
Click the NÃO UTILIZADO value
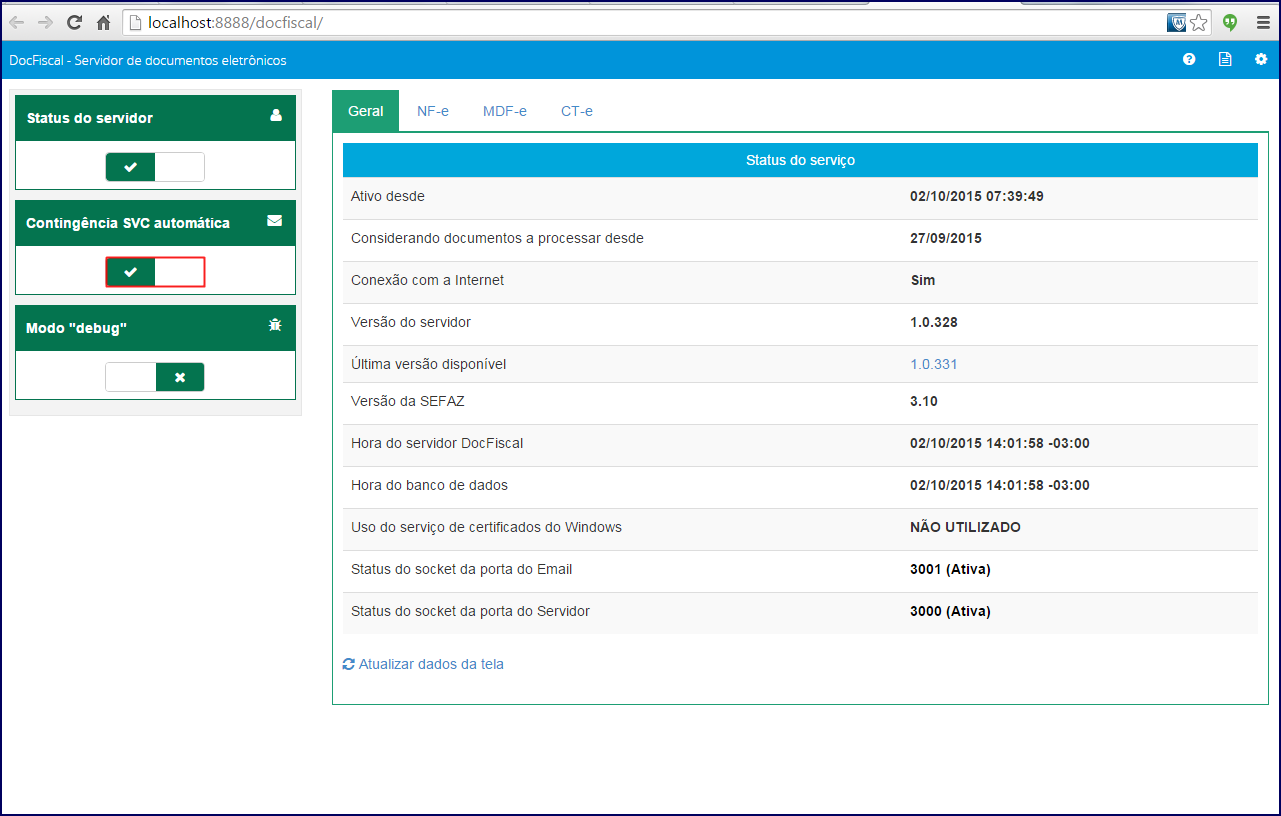(x=966, y=527)
